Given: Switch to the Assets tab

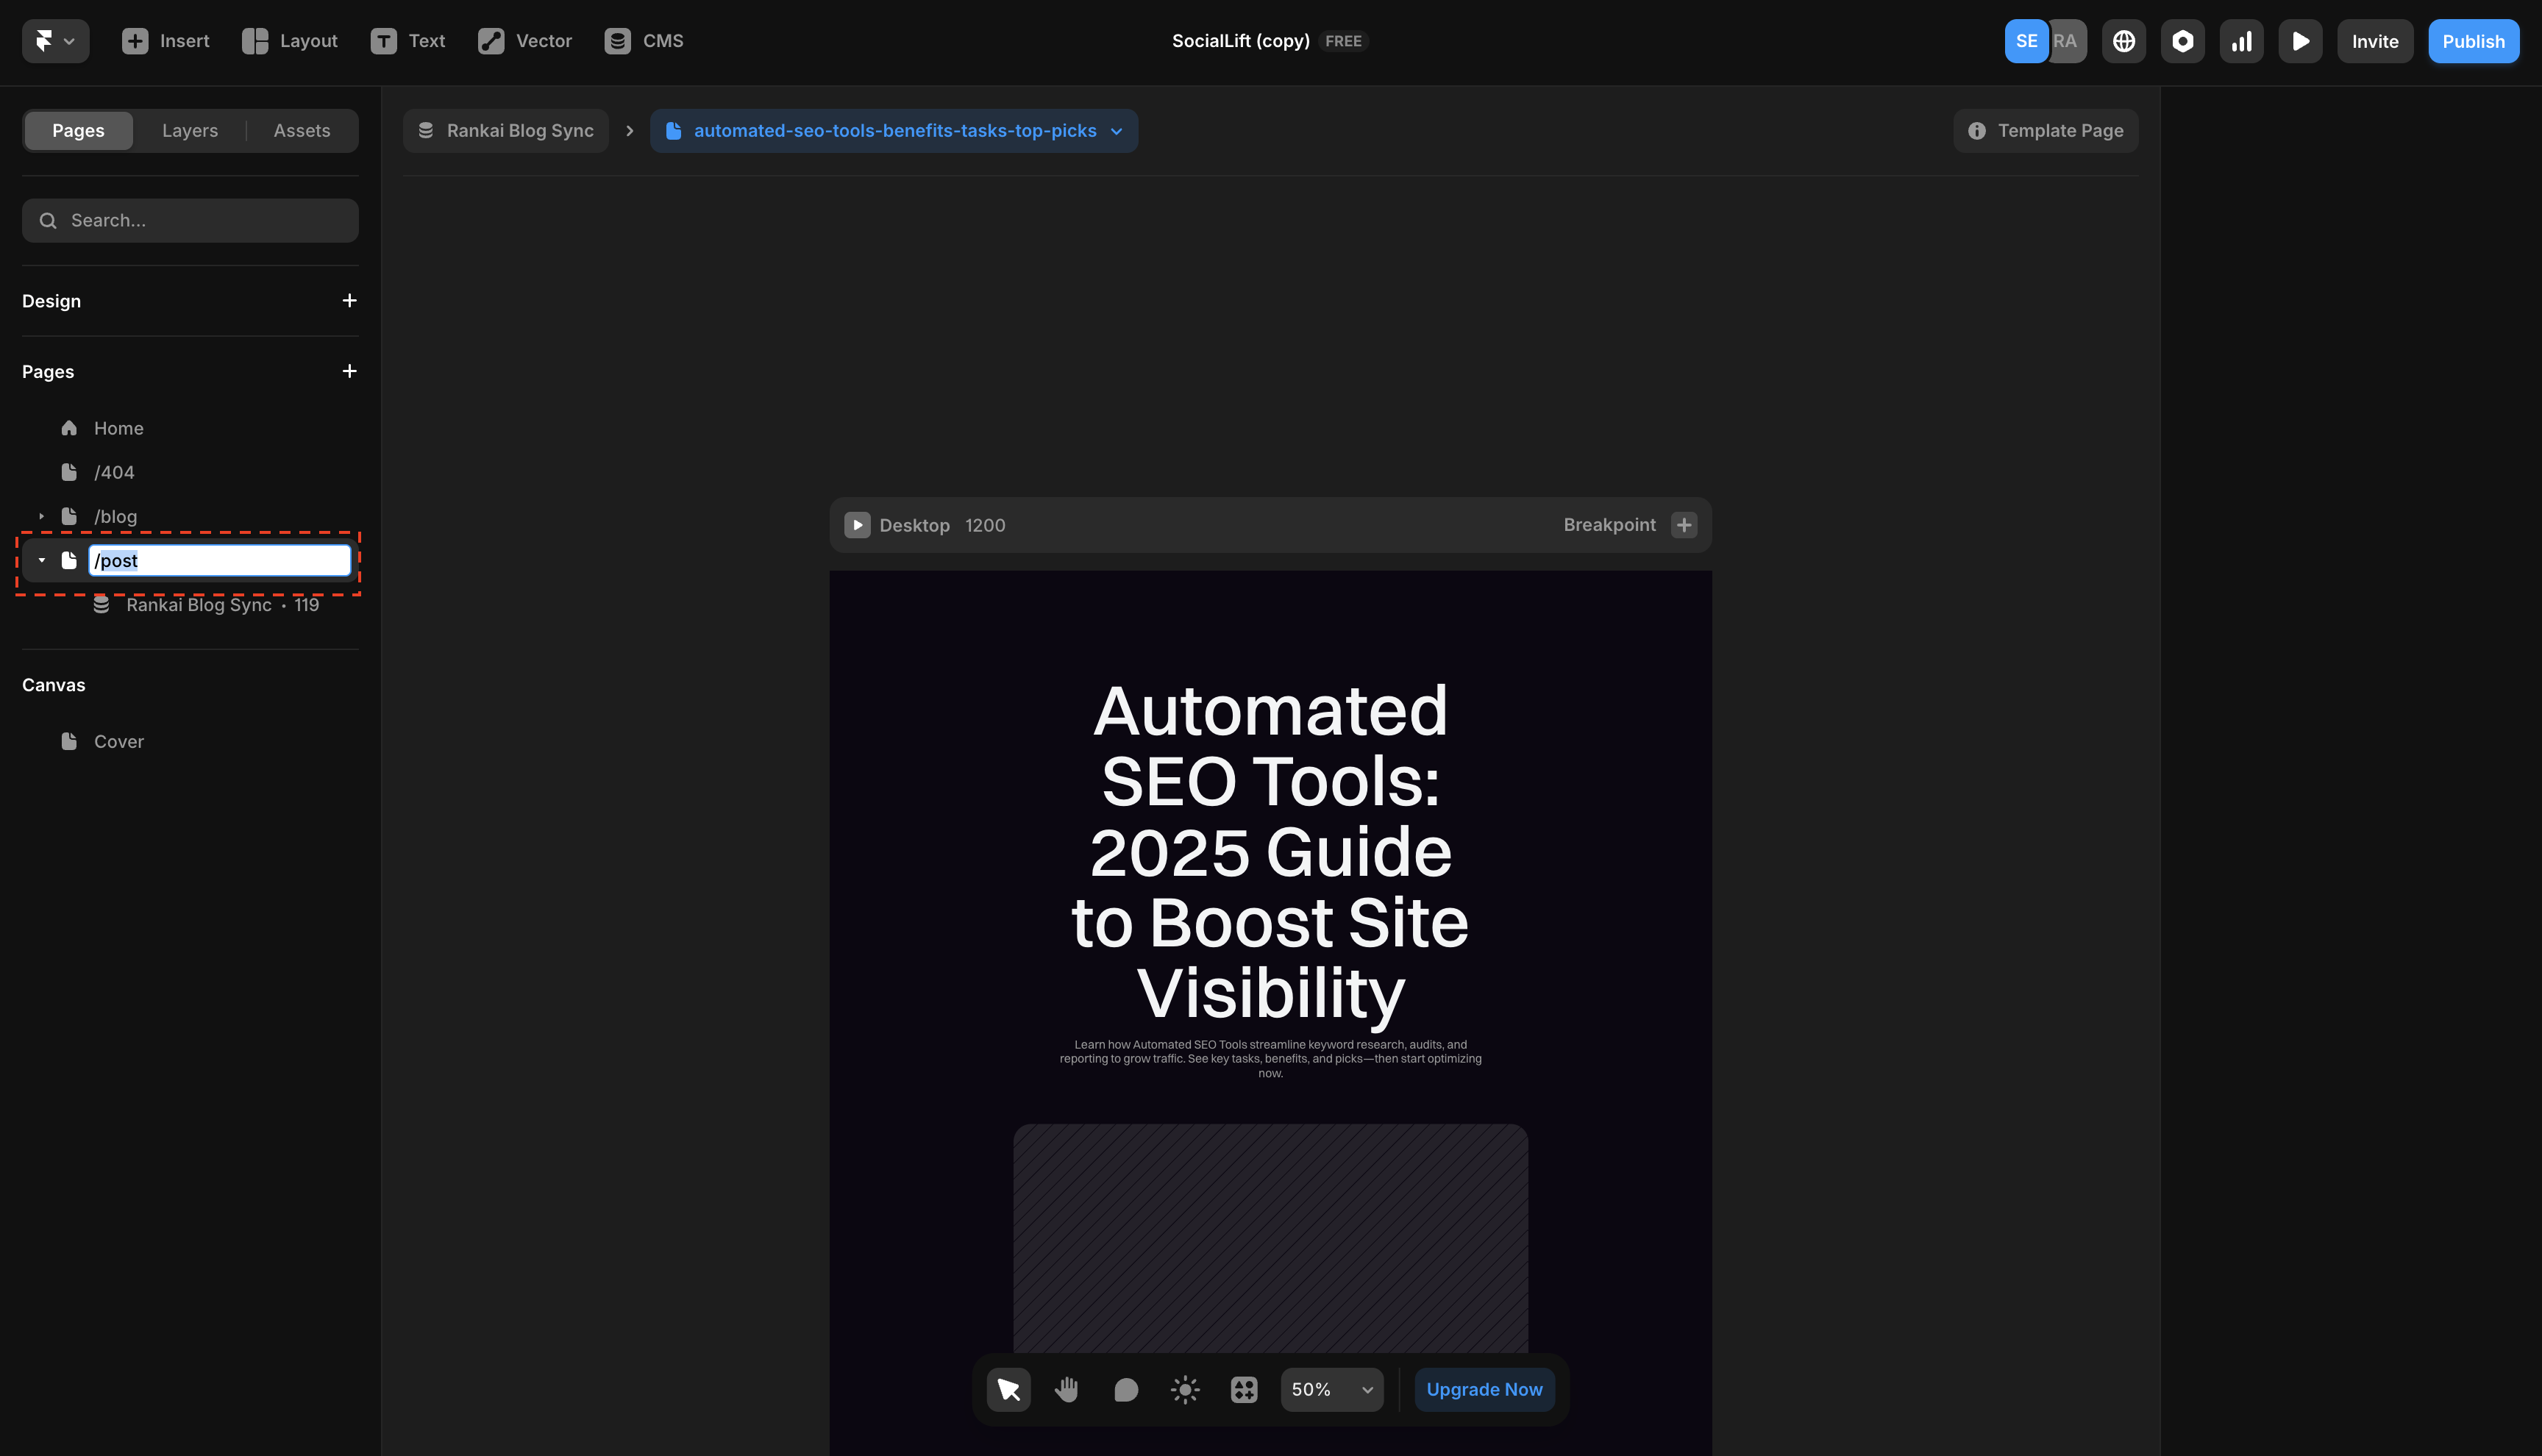Looking at the screenshot, I should [x=301, y=130].
